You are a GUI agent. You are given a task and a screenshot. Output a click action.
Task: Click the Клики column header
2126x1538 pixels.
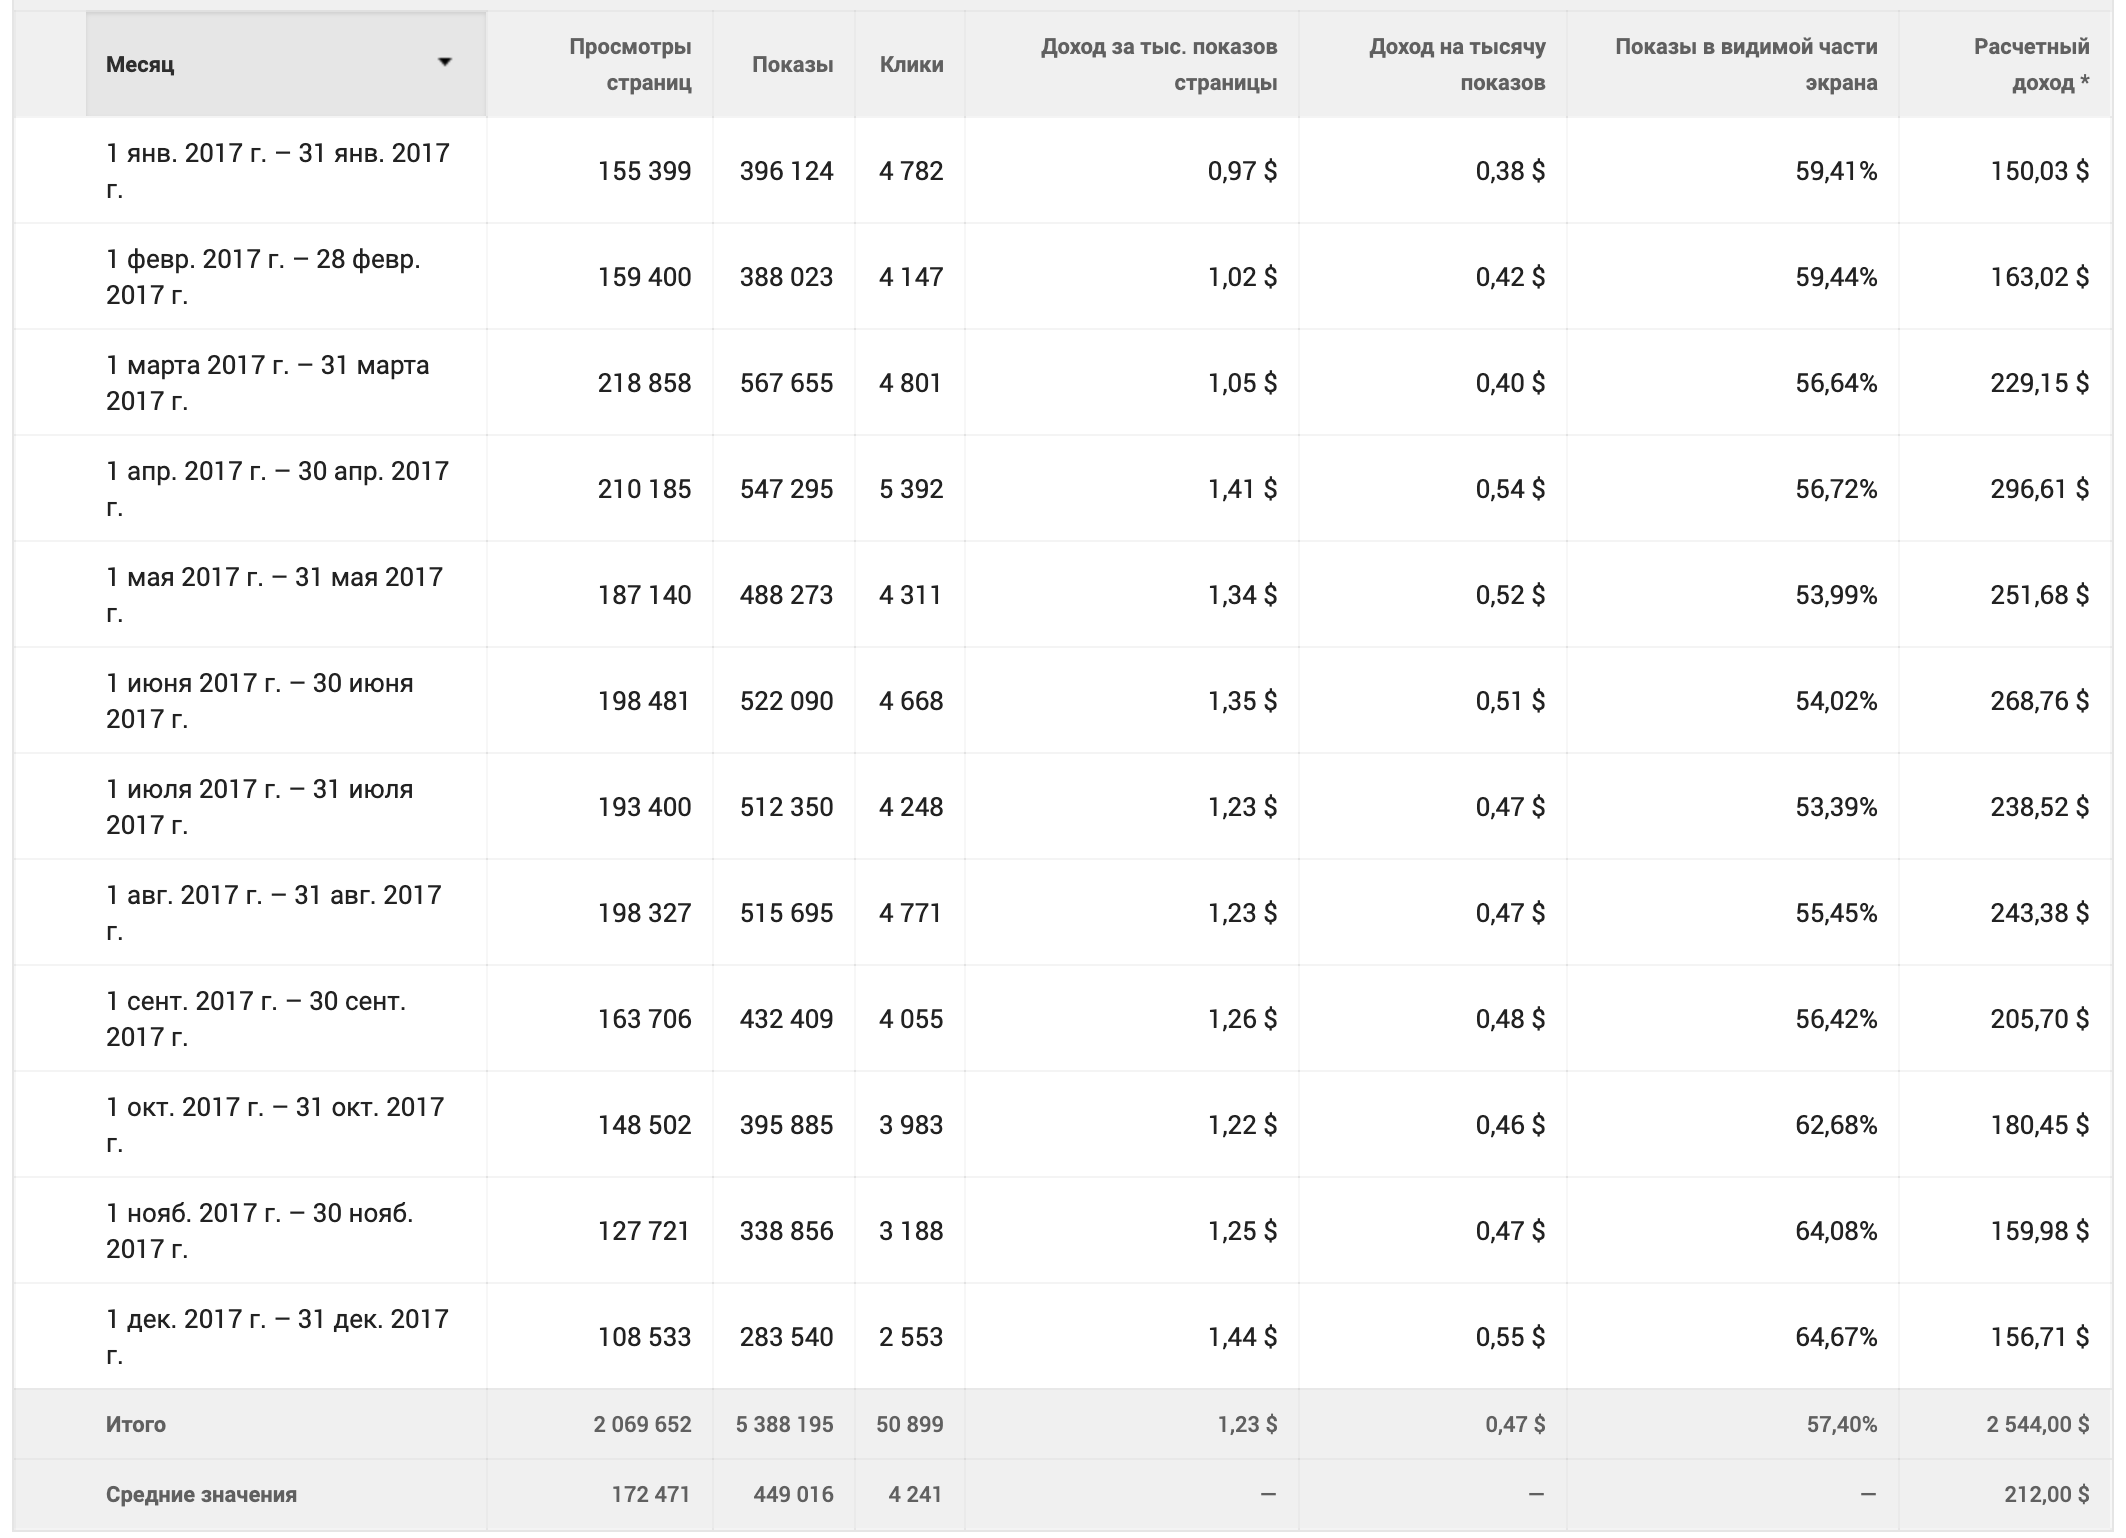(910, 65)
